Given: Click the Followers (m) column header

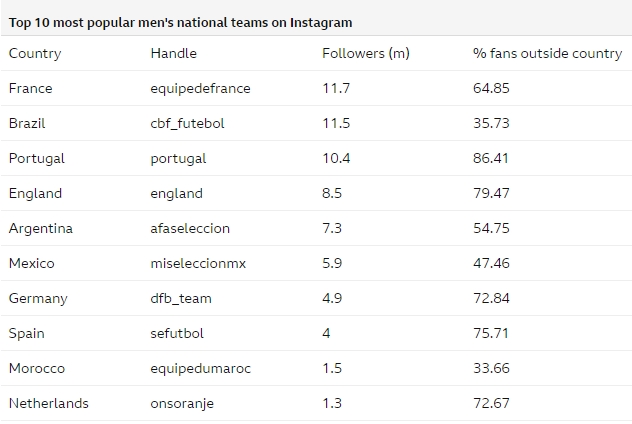Looking at the screenshot, I should point(365,53).
